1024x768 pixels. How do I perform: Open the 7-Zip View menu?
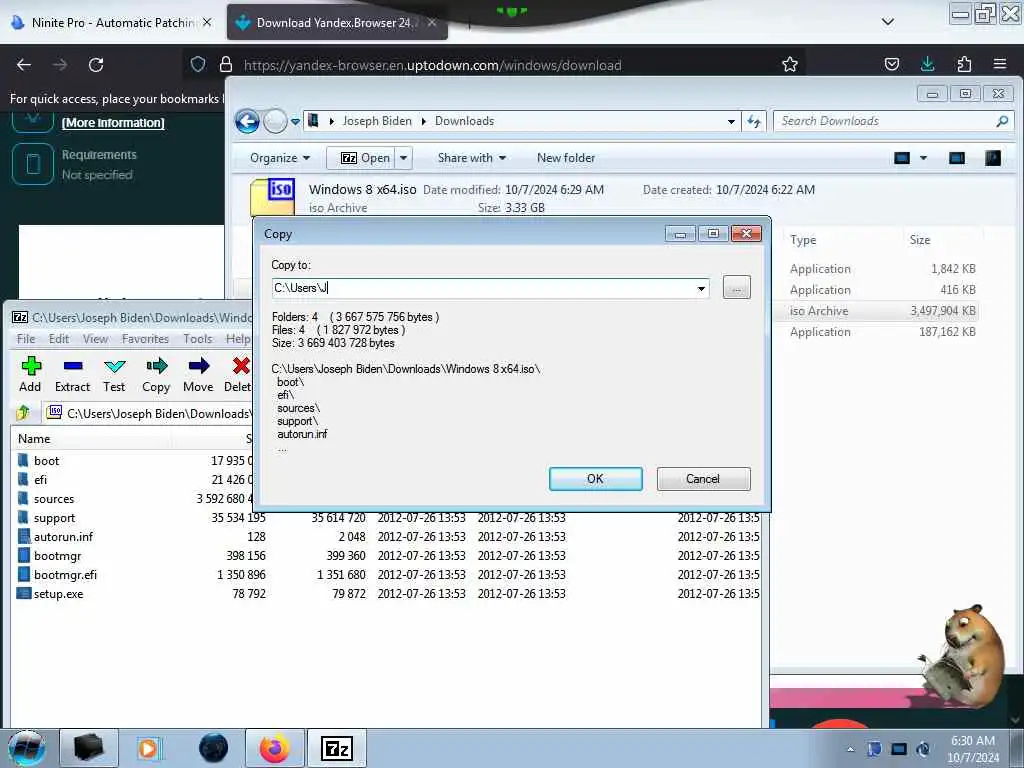pos(95,339)
